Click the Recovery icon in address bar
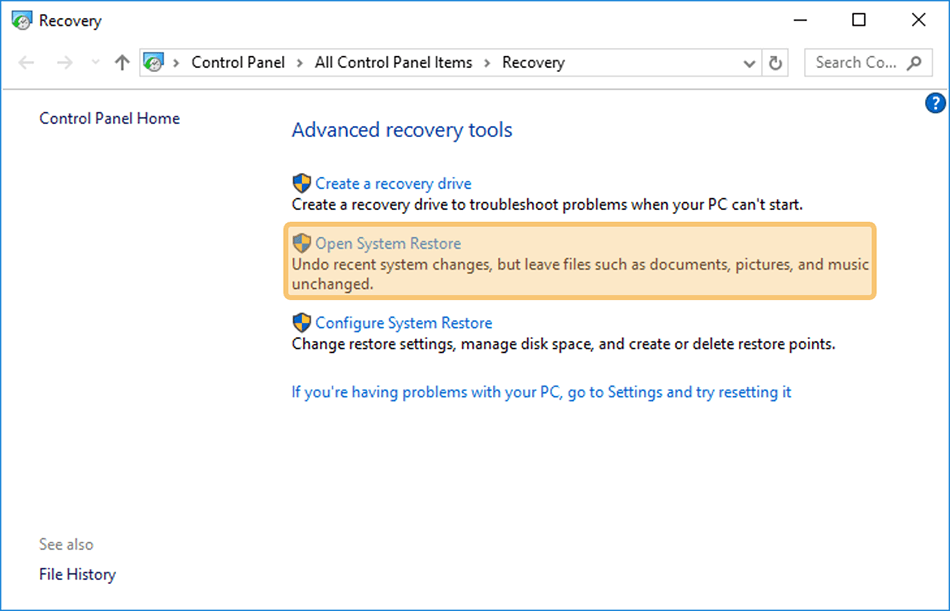950x611 pixels. pyautogui.click(x=153, y=62)
